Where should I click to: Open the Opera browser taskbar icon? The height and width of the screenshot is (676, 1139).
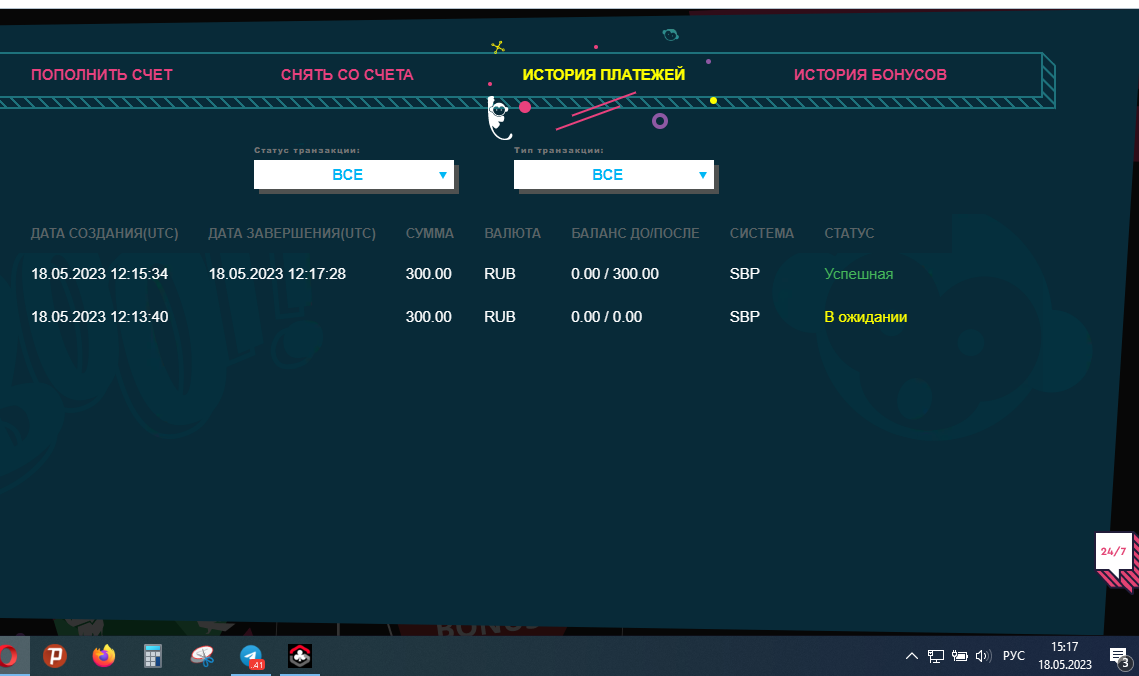tap(7, 656)
